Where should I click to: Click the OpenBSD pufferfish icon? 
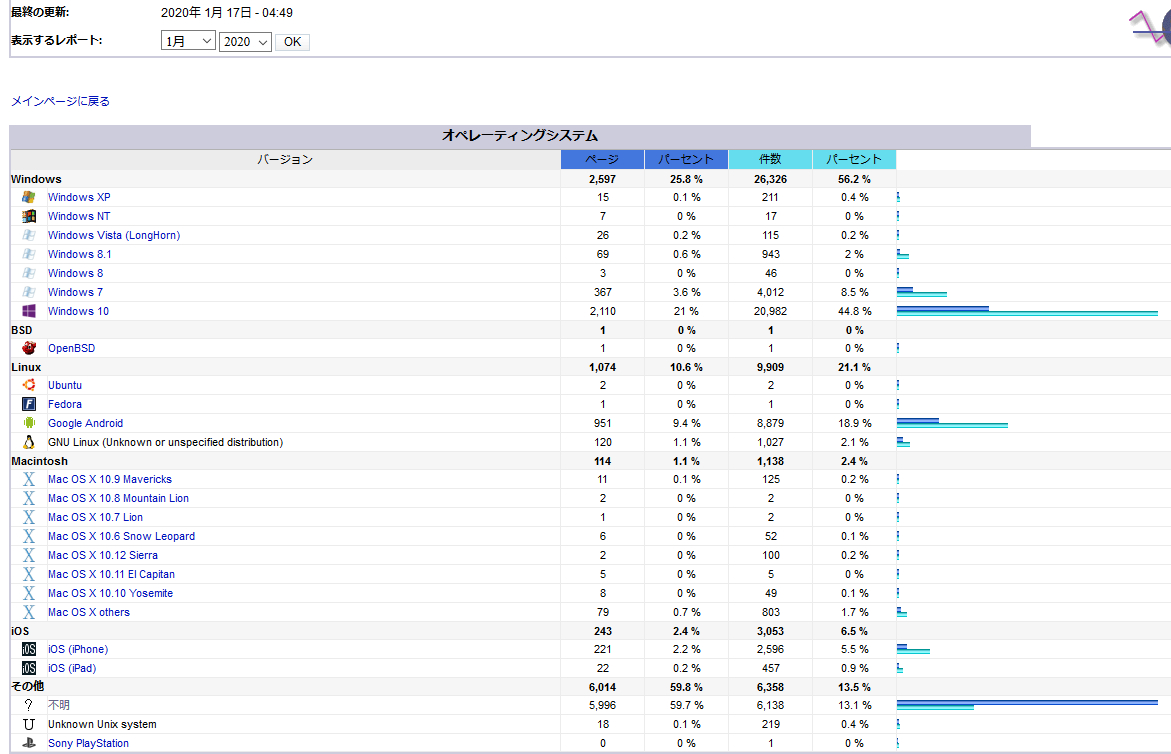29,348
